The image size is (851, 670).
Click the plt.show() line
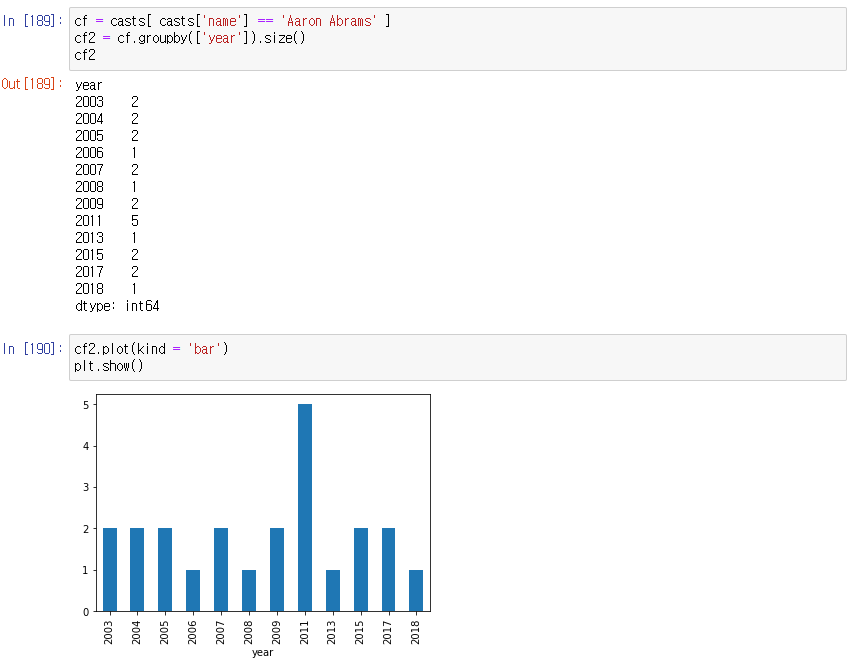tap(109, 366)
